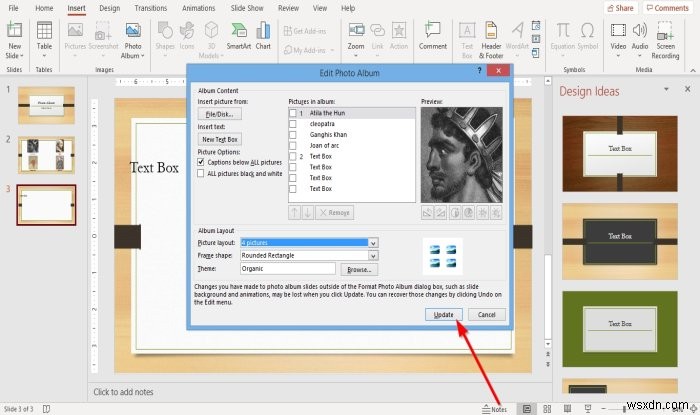Select slide 2 thumbnail in slide panel
Viewport: 700px width, 415px height.
click(x=46, y=155)
